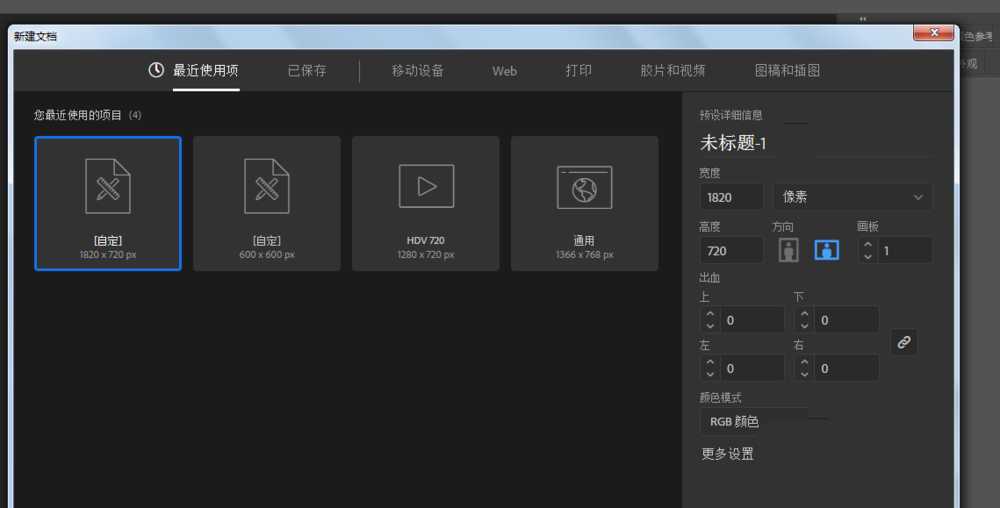Open the 移动设备 tab
Image resolution: width=1000 pixels, height=508 pixels.
click(418, 71)
